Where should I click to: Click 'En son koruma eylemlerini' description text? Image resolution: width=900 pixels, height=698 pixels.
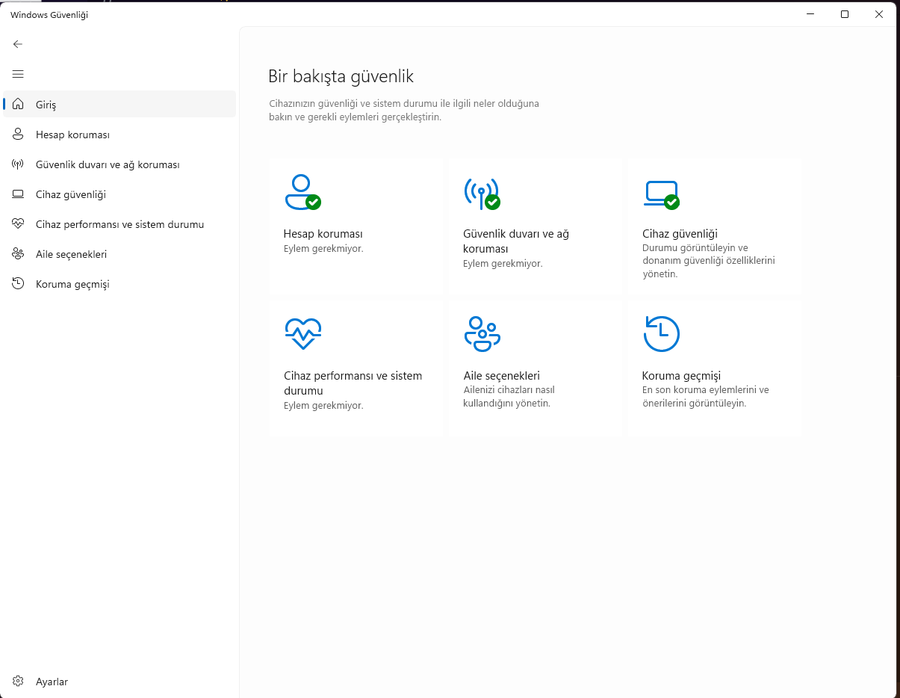(x=705, y=397)
